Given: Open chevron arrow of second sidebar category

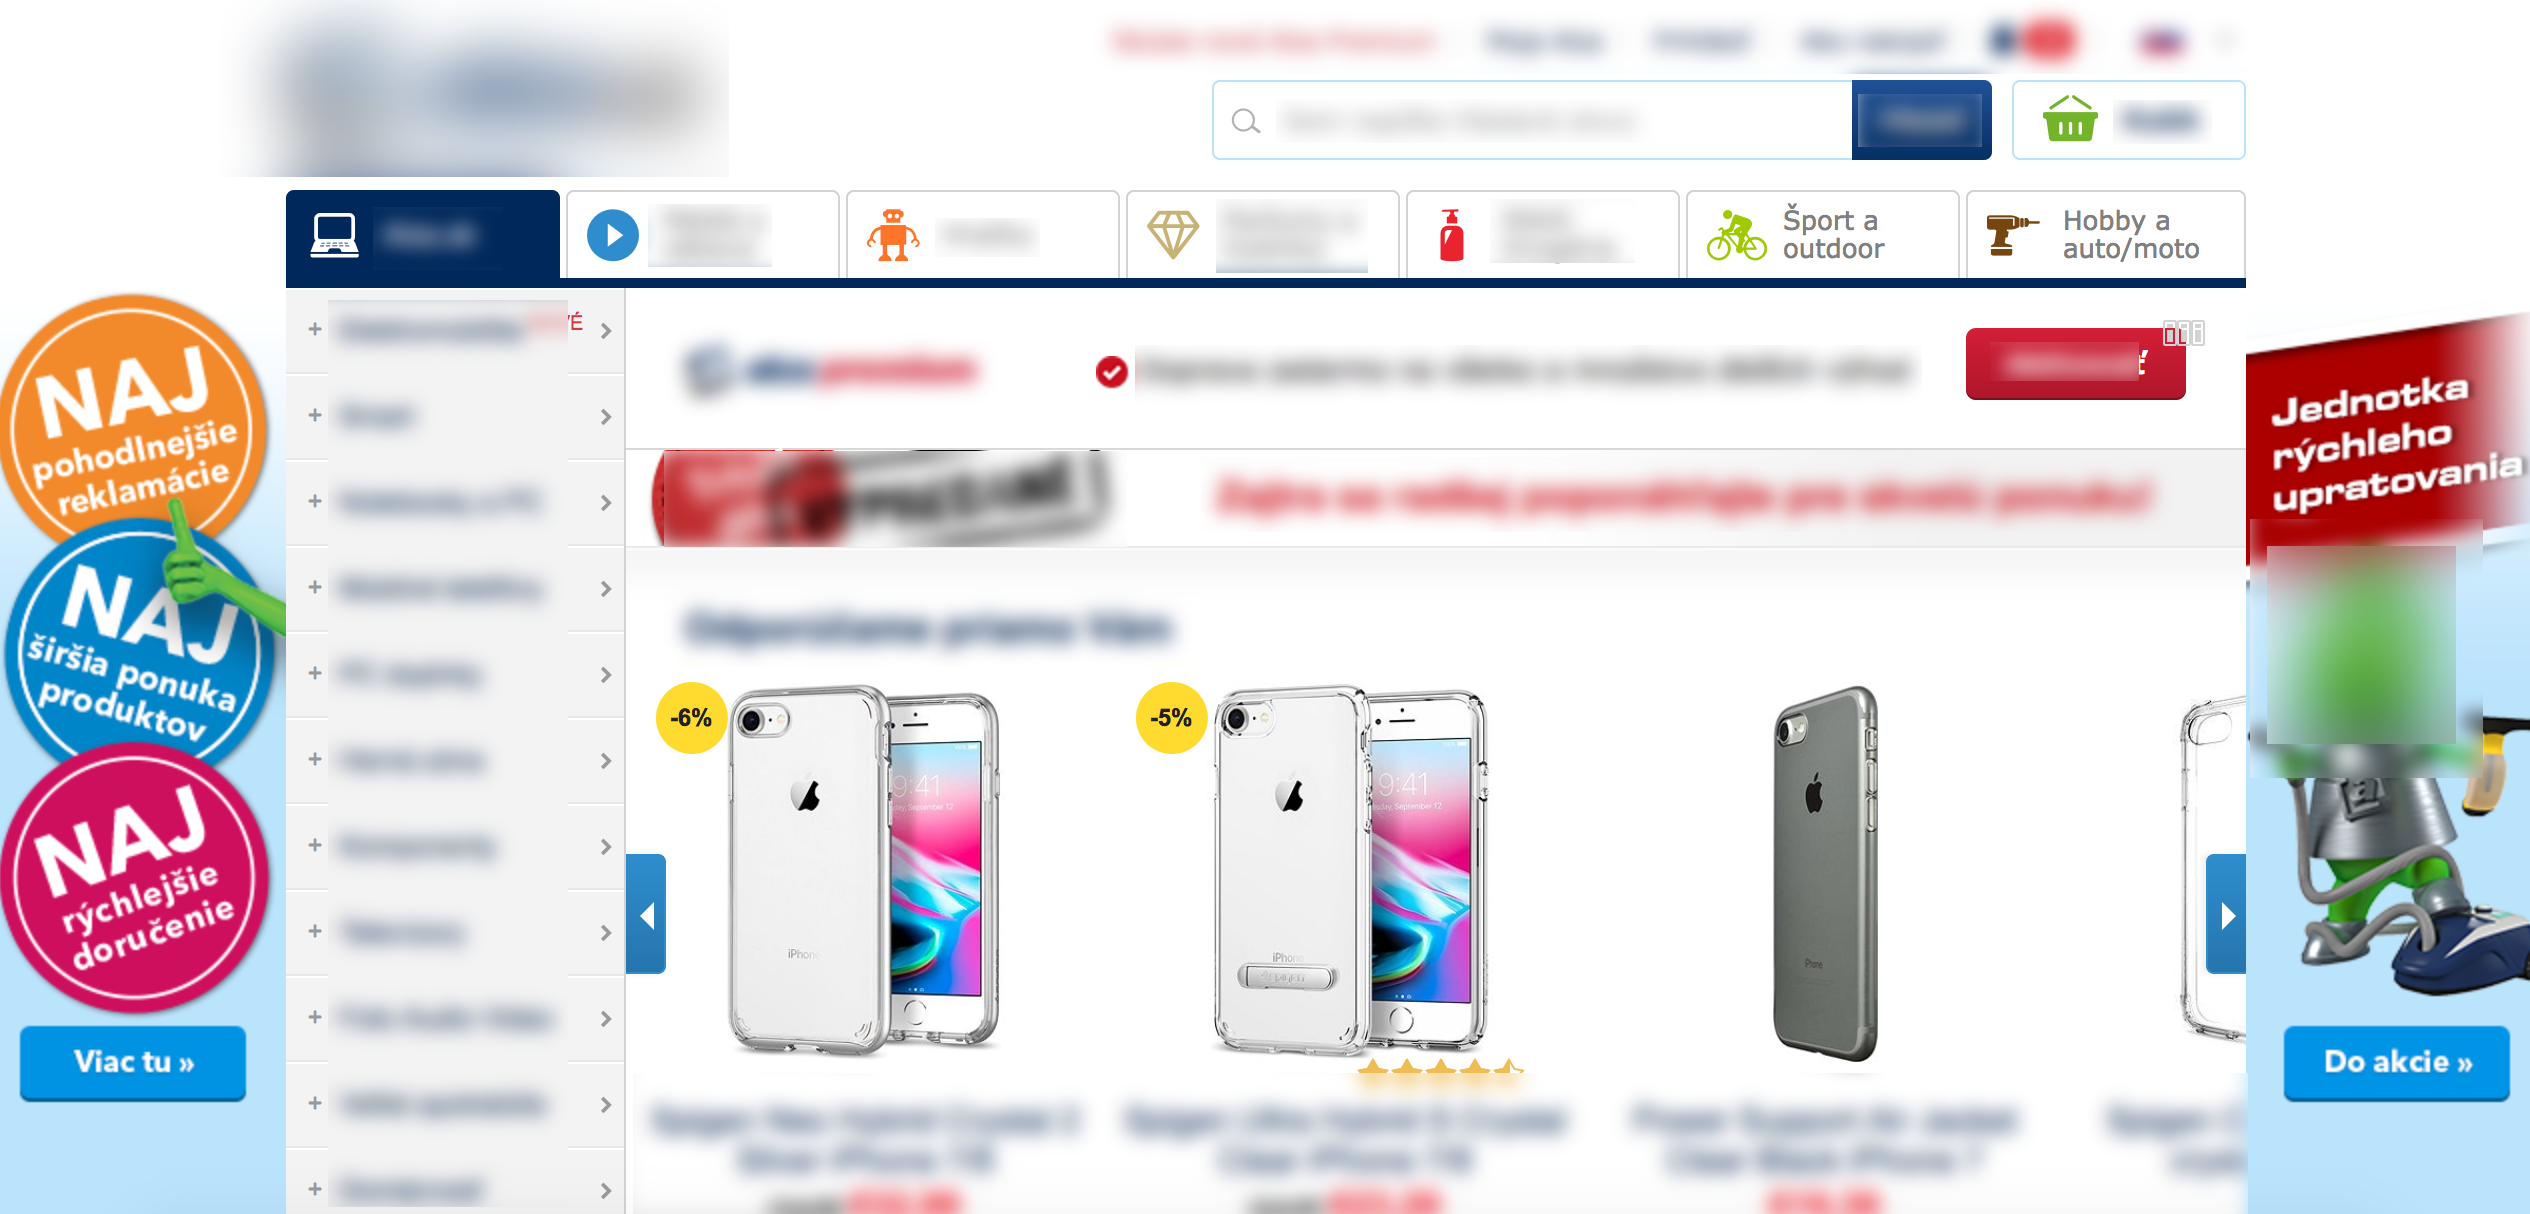Looking at the screenshot, I should click(x=605, y=416).
